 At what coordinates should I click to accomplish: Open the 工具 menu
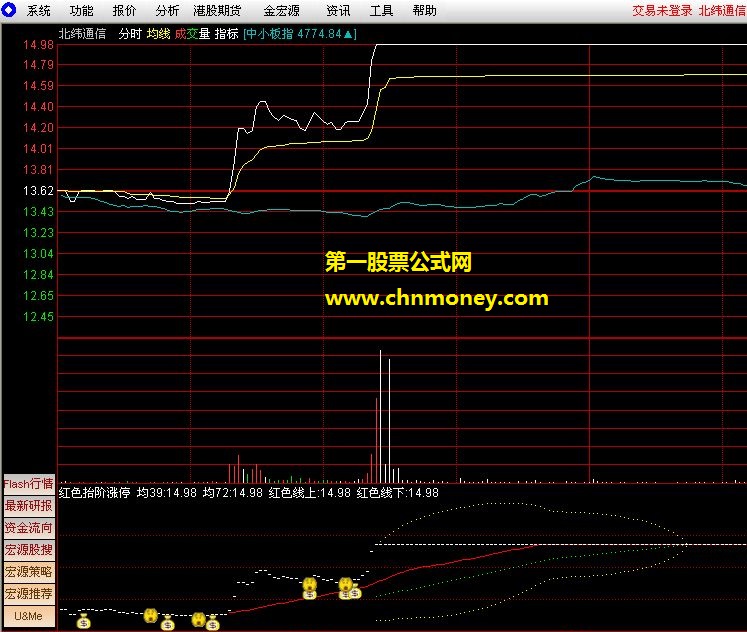point(382,10)
